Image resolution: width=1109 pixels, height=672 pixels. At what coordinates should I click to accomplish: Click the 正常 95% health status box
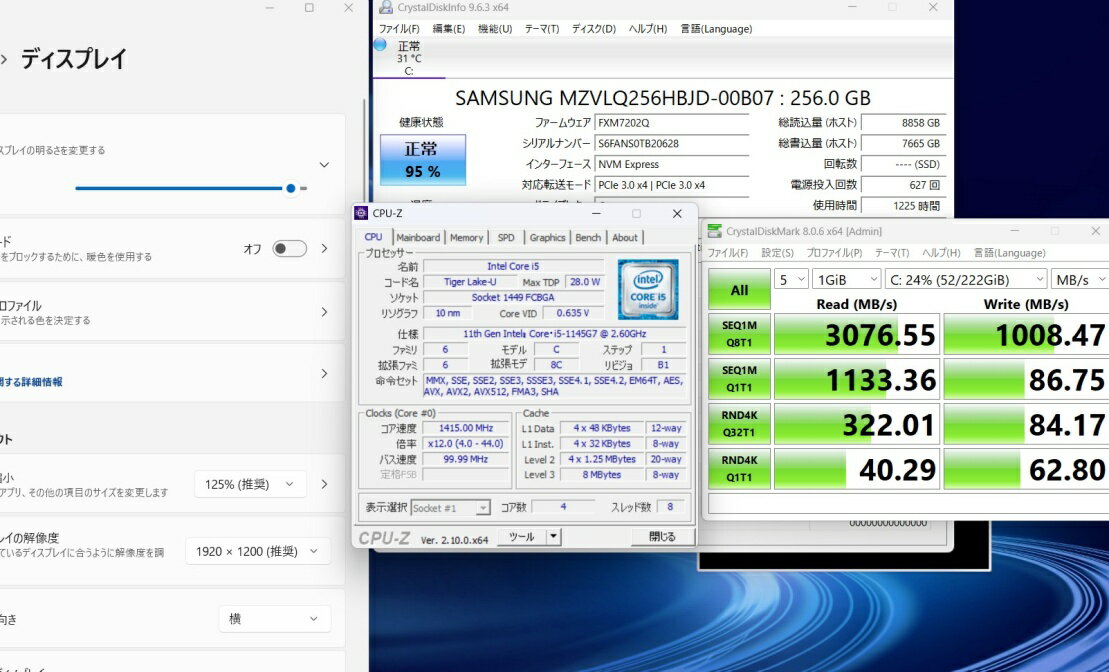422,160
